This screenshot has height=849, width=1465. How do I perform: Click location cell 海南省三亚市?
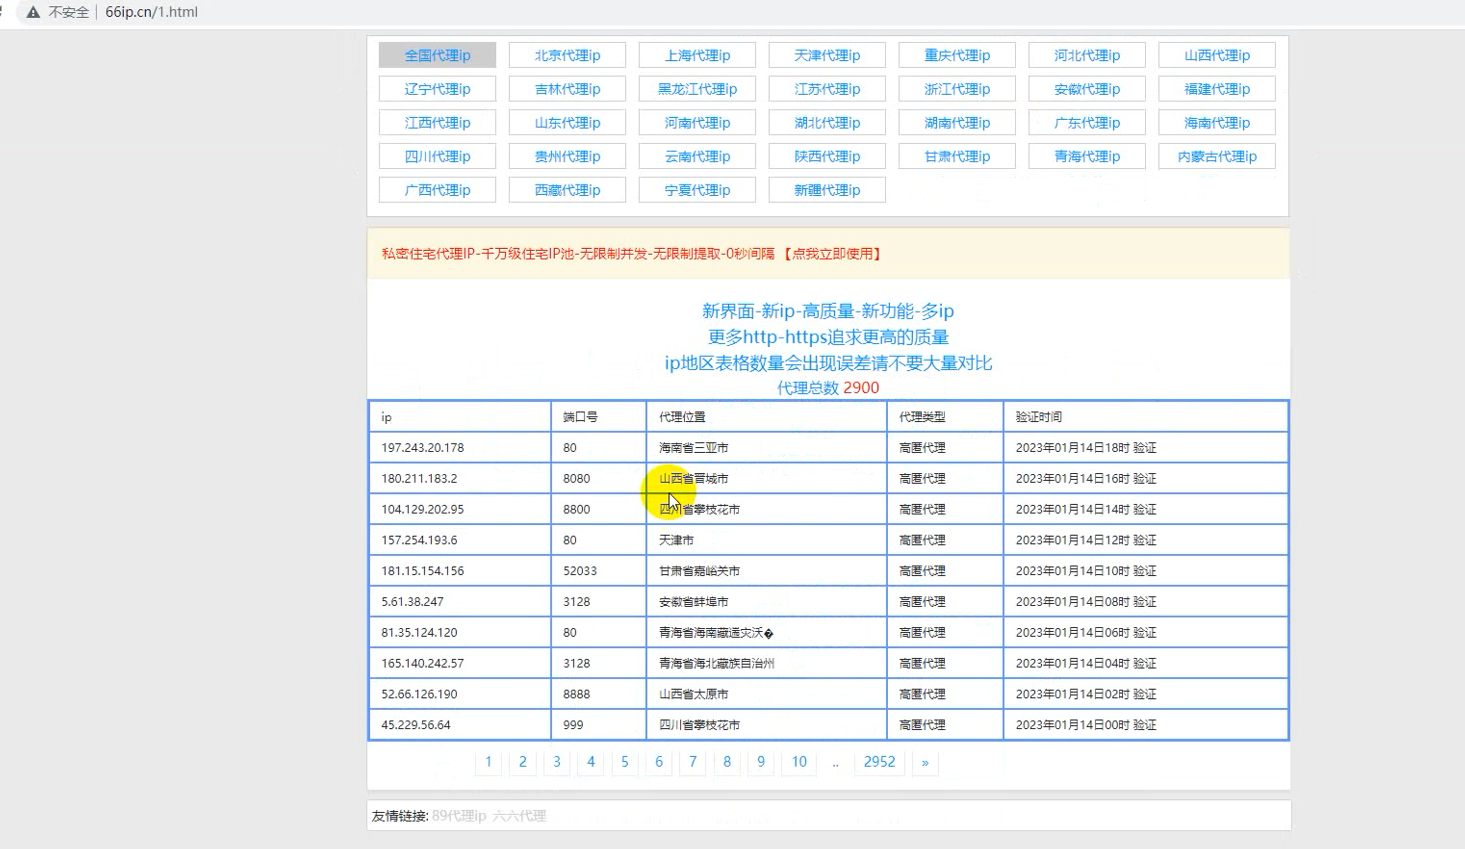(767, 447)
